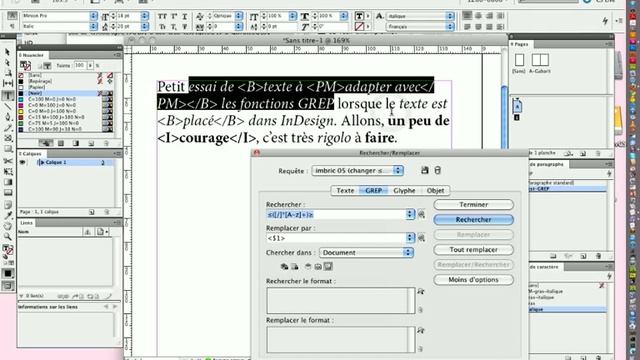Screen dimensions: 640x360
Task: Select the Hand tool
Action: [x=8, y=226]
